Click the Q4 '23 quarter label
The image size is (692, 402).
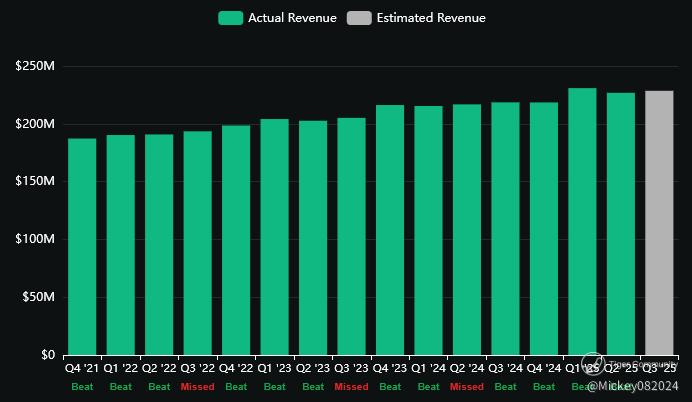click(x=390, y=368)
